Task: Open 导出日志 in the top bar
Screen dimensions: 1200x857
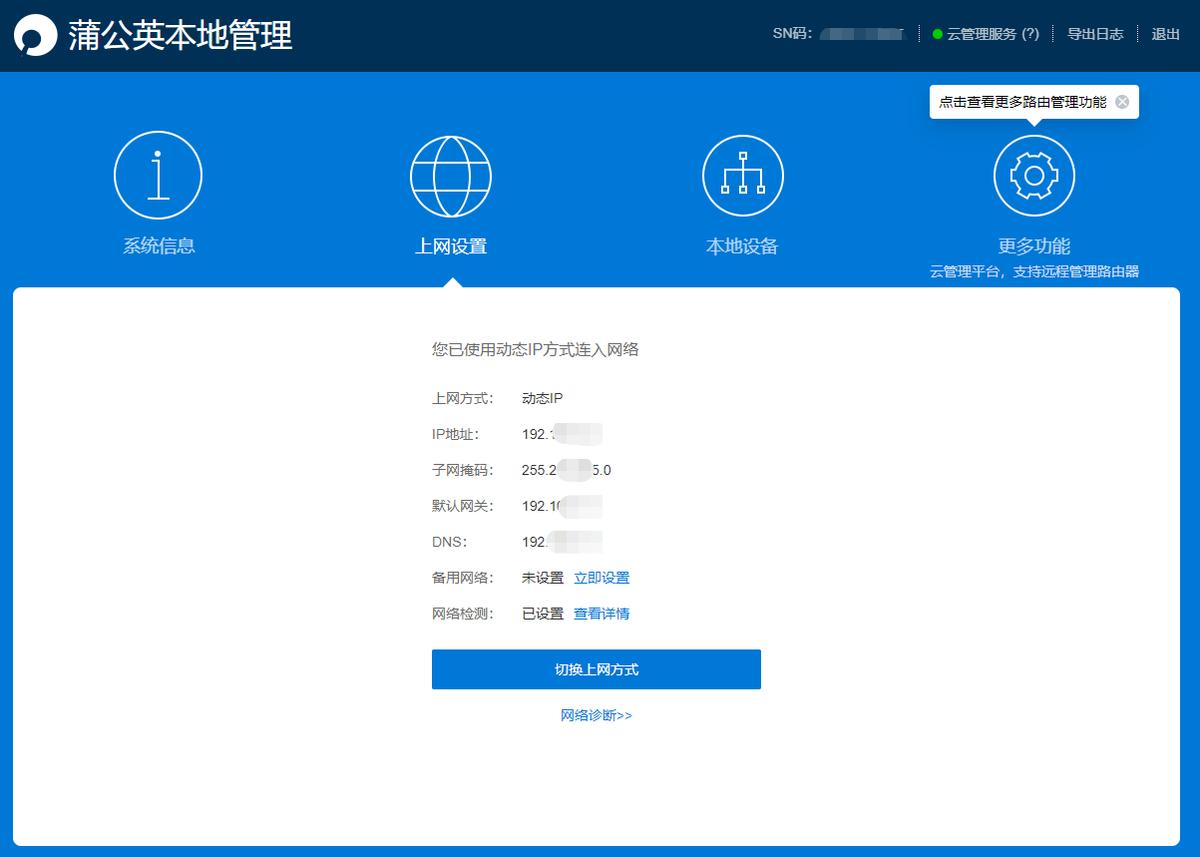Action: [1094, 33]
